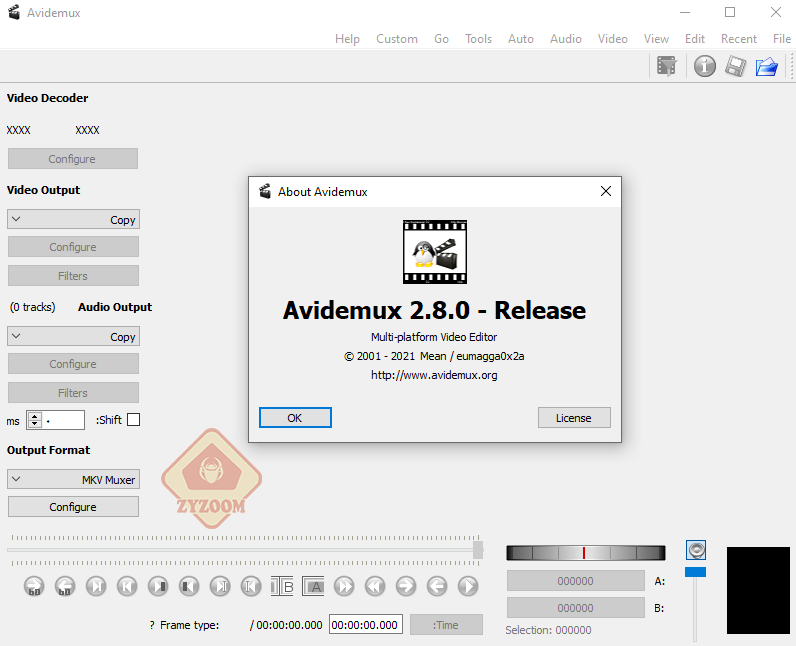Open the Edit menu

pos(694,39)
